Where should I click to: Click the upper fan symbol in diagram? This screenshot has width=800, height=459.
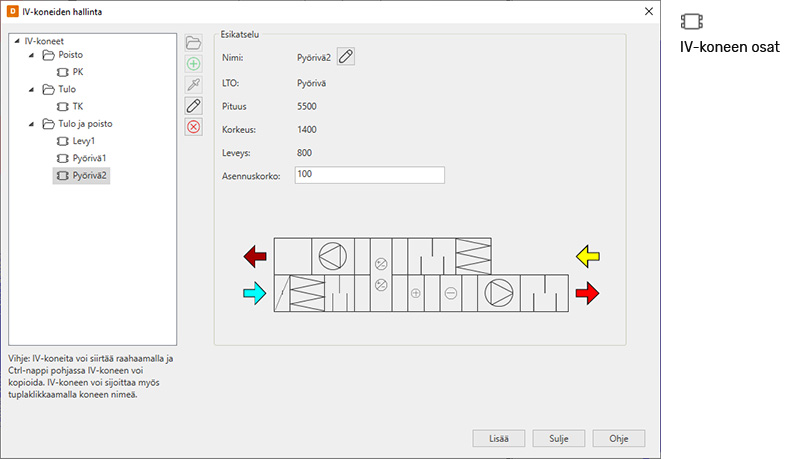pos(329,256)
